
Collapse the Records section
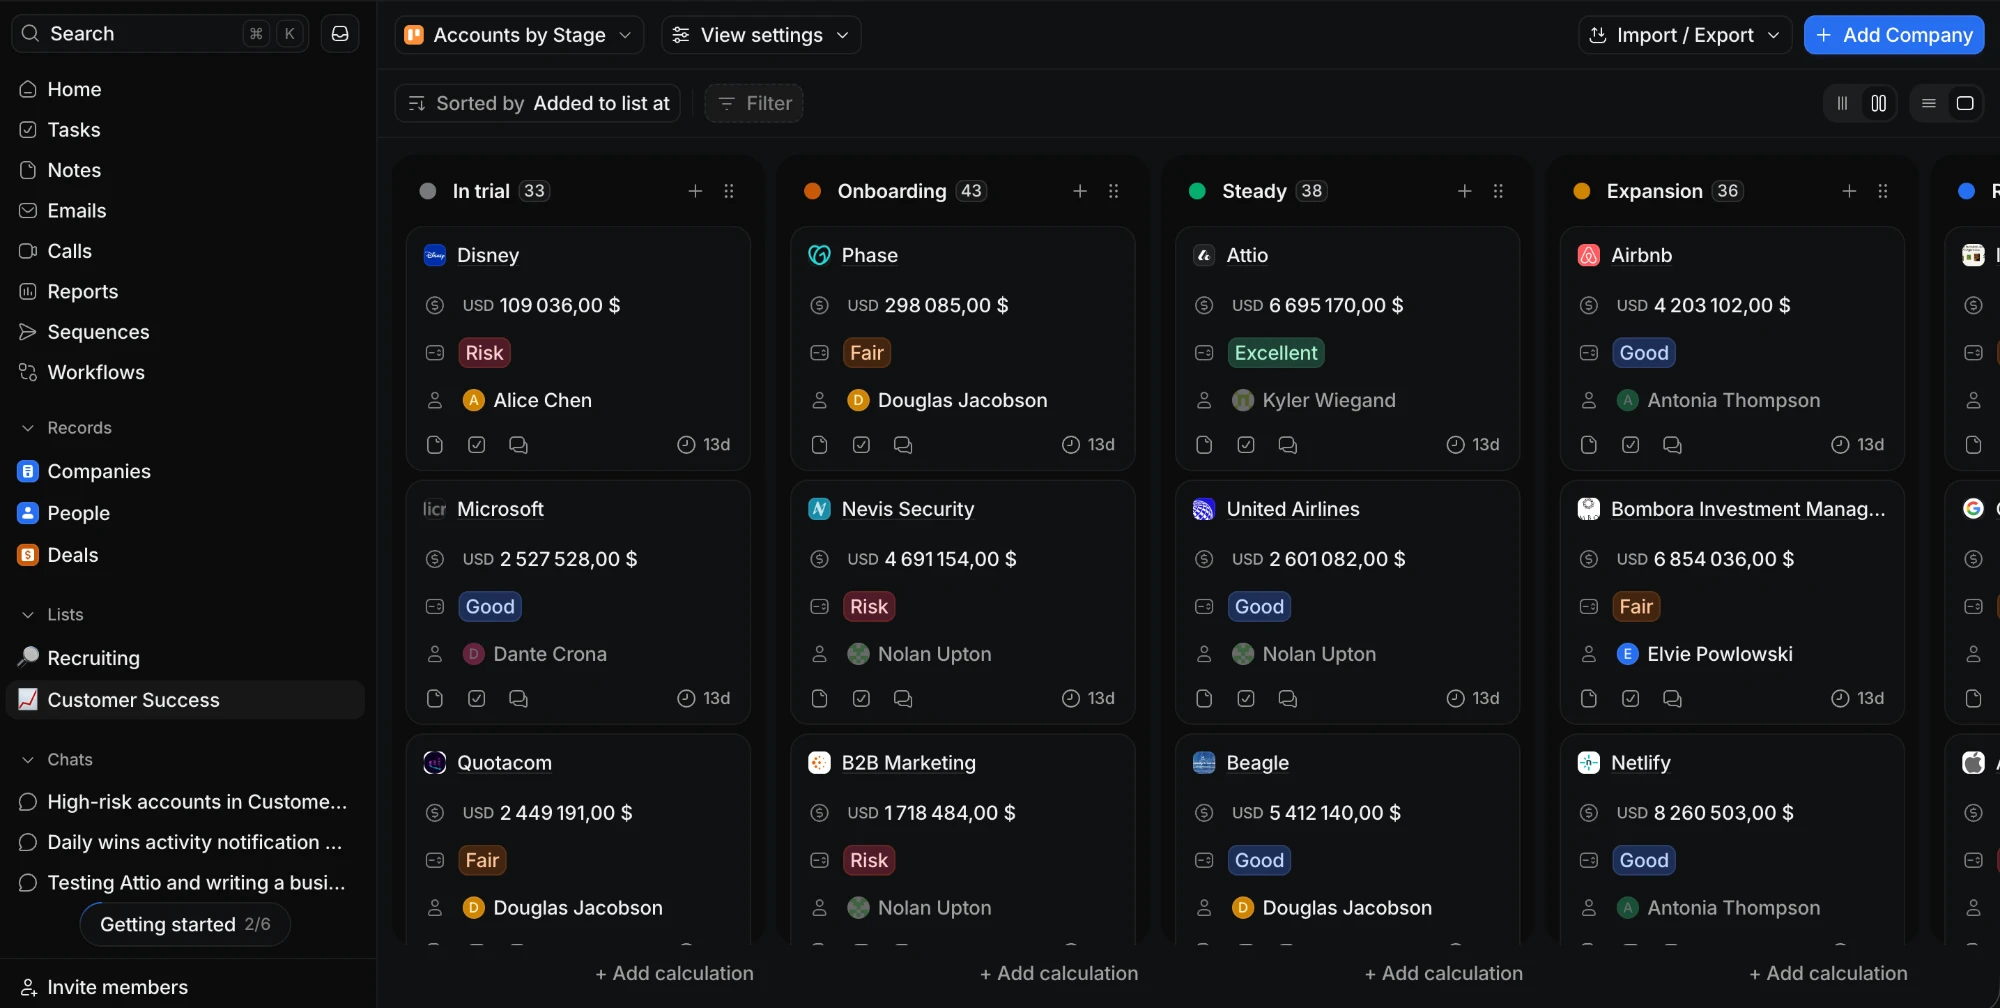coord(66,428)
